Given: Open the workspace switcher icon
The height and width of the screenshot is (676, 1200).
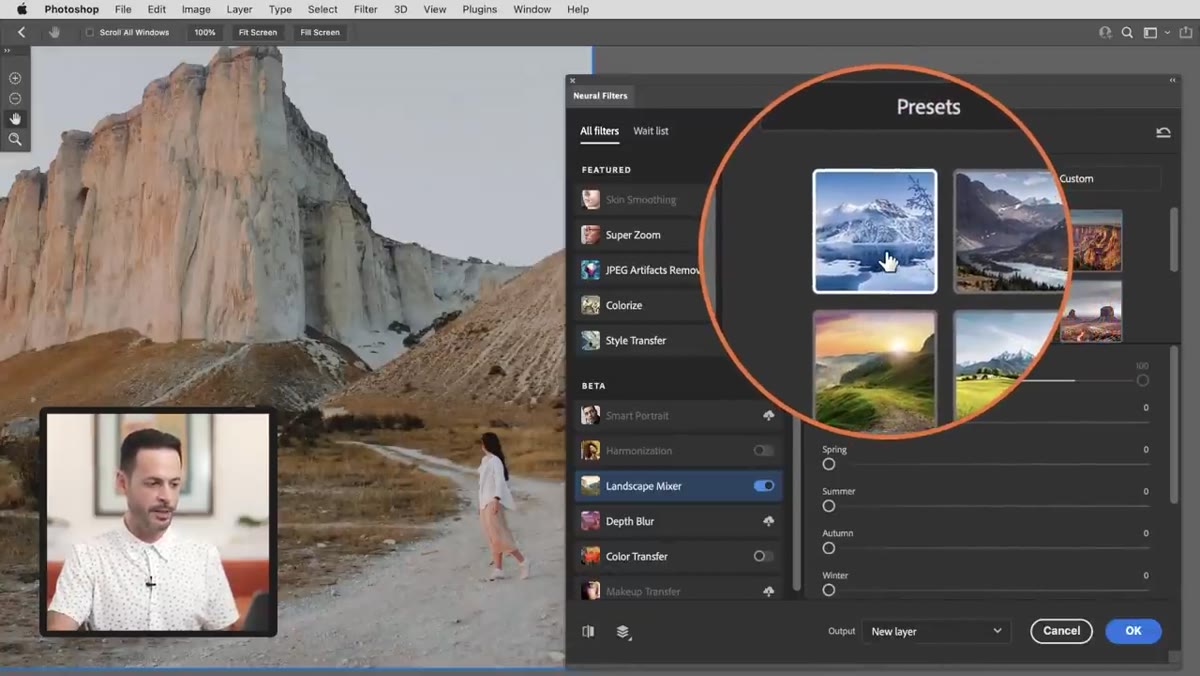Looking at the screenshot, I should tap(1150, 32).
